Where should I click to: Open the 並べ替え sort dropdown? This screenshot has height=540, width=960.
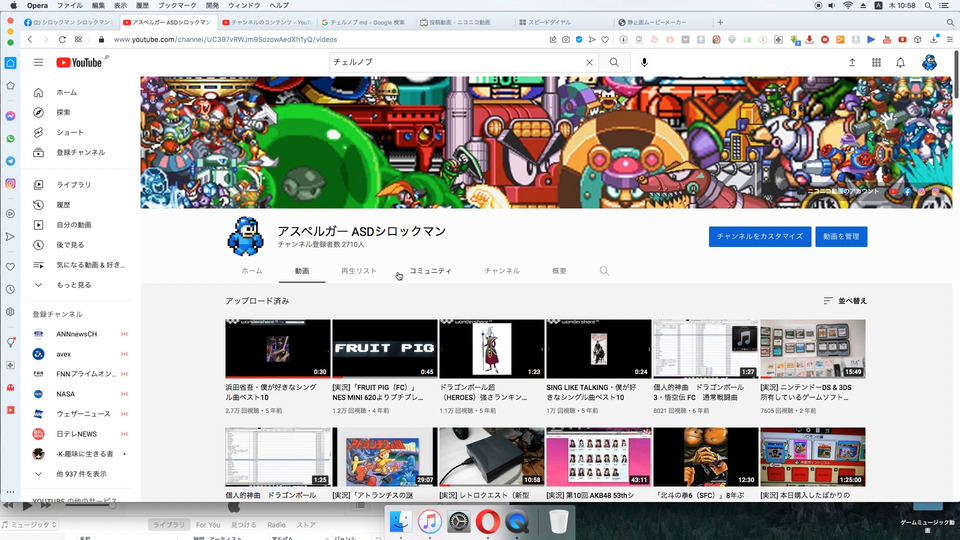point(845,301)
